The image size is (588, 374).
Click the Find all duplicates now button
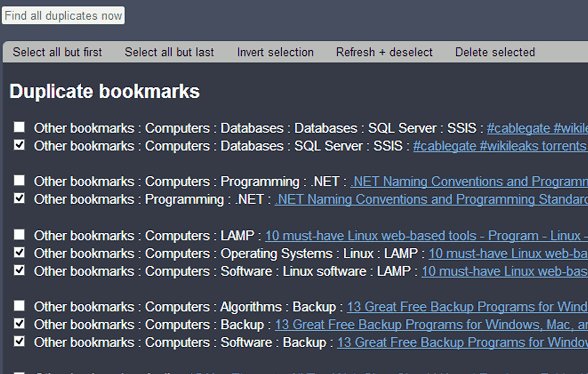click(63, 15)
